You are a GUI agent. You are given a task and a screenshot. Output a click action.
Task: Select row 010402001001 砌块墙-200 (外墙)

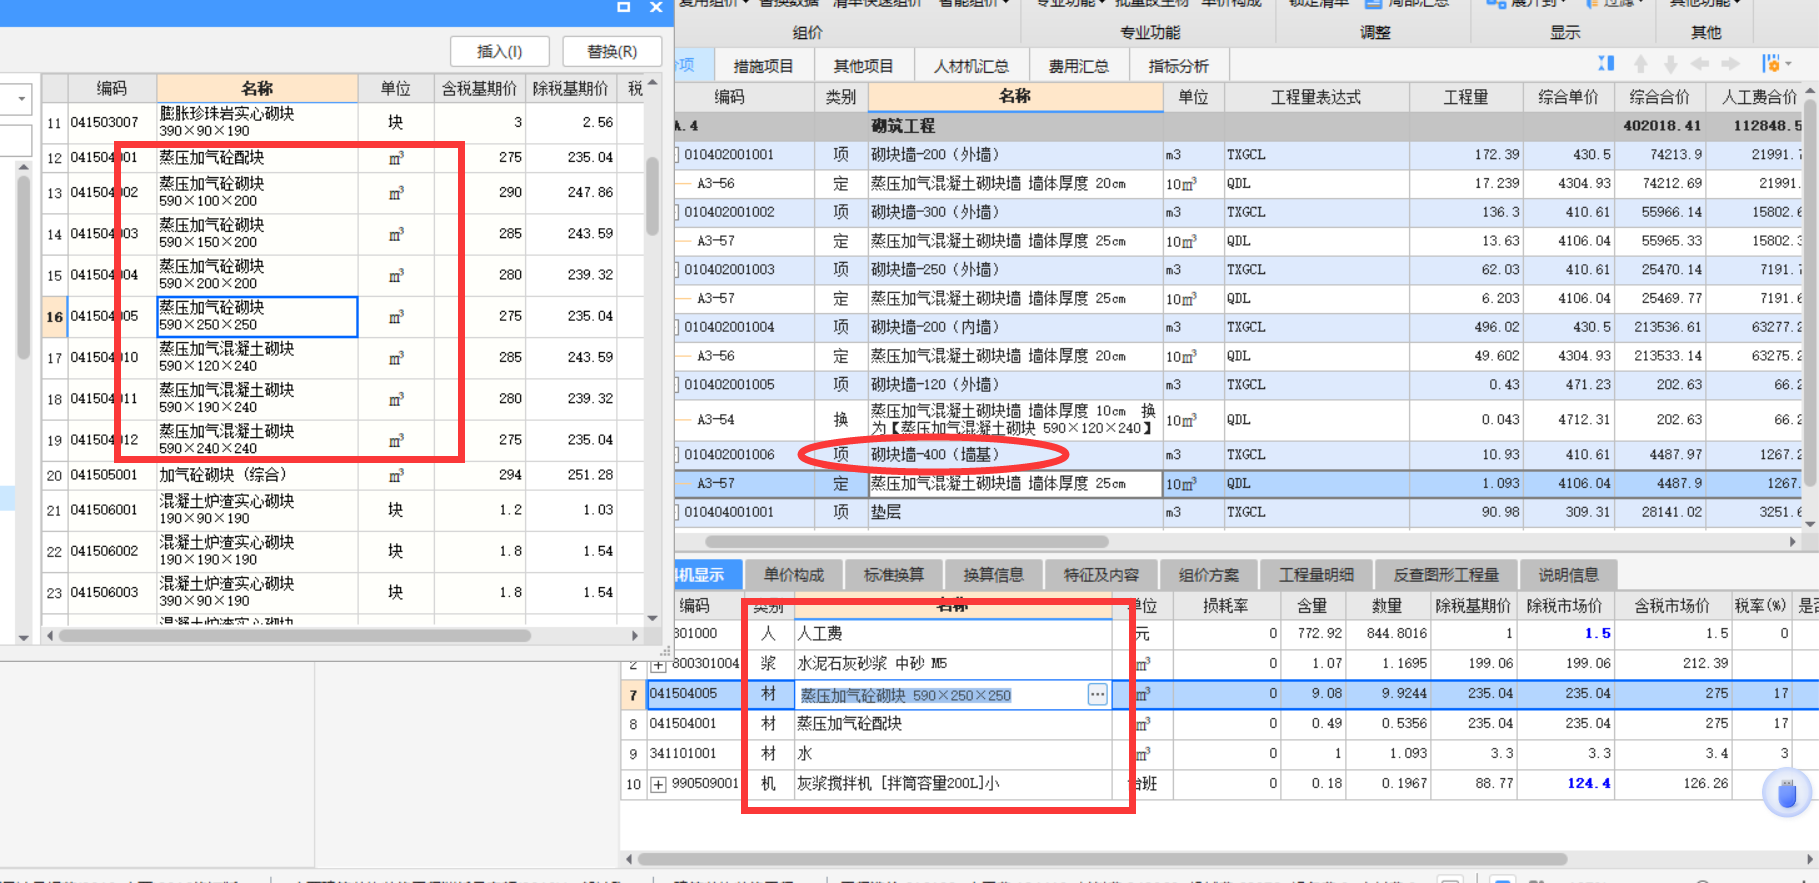[1240, 155]
